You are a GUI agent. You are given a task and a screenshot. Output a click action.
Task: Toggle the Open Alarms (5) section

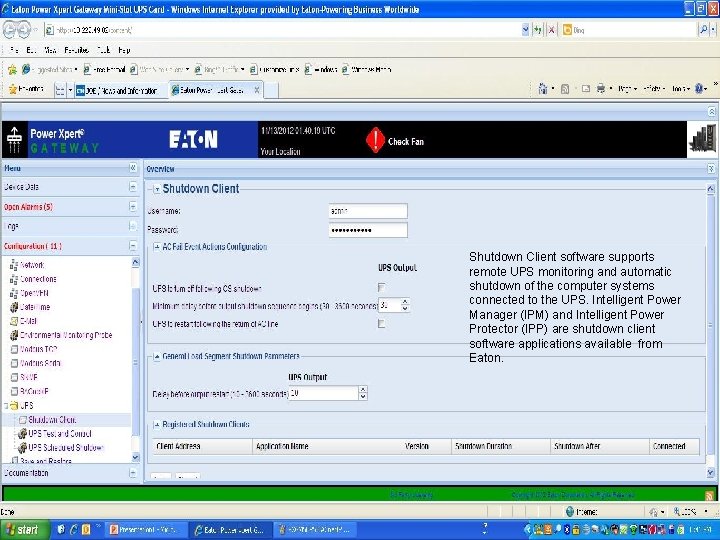tap(133, 207)
